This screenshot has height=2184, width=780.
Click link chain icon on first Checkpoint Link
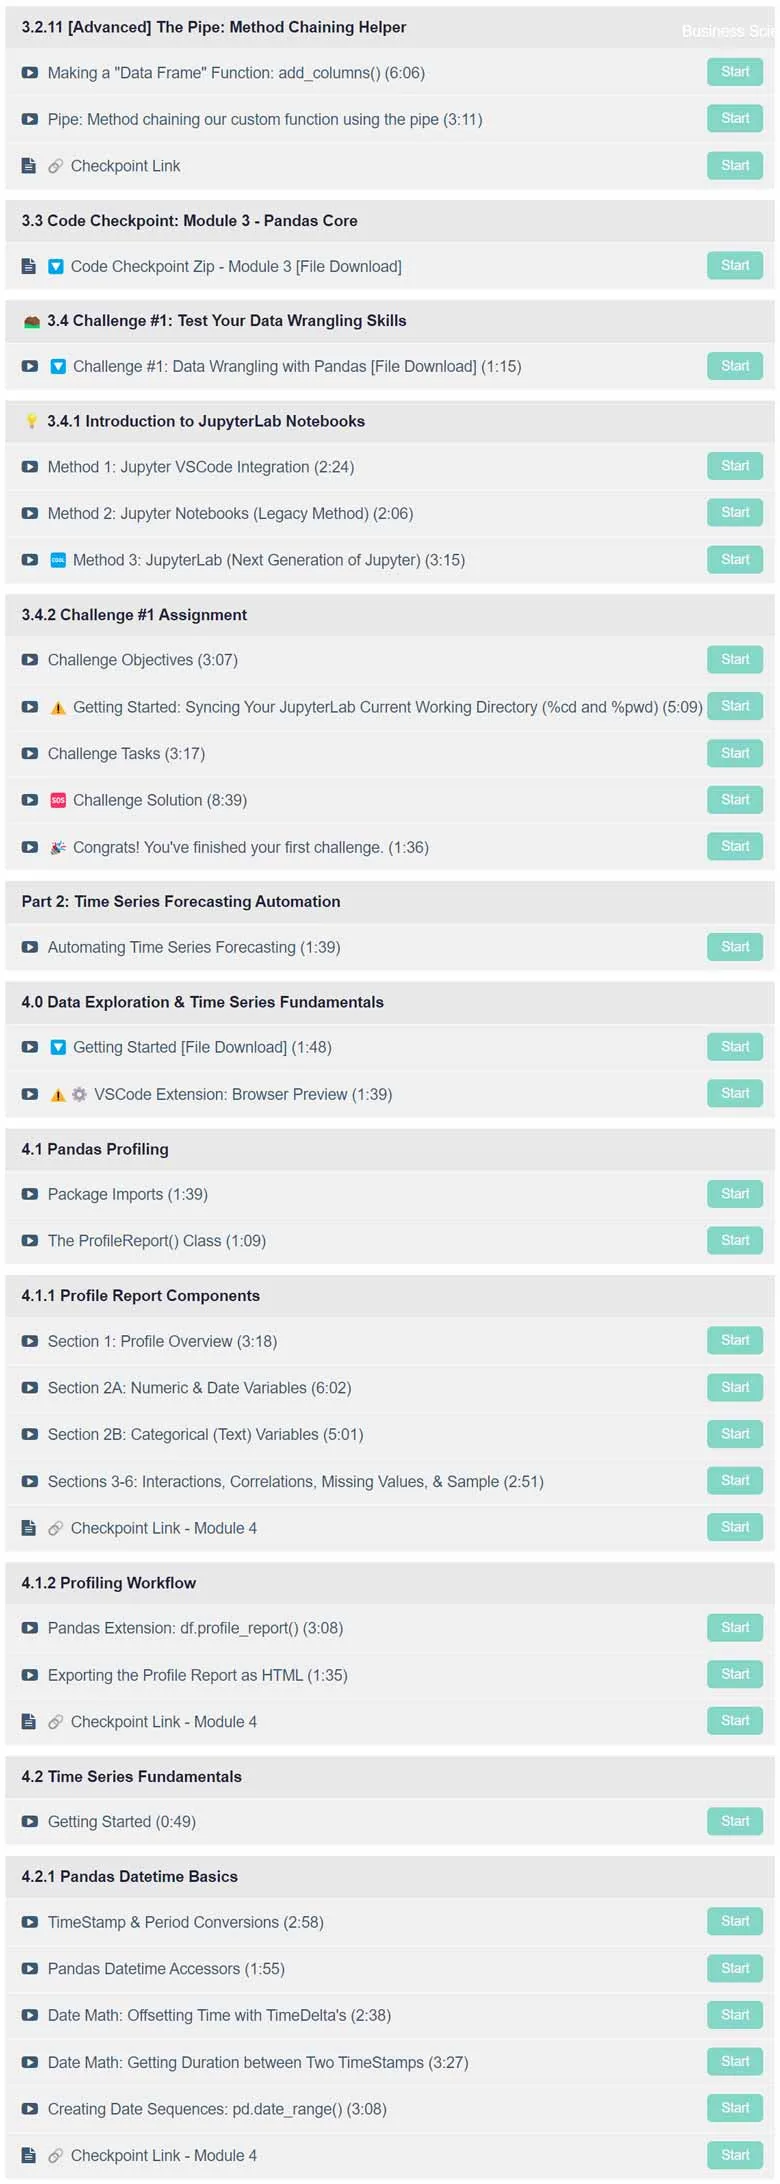click(x=56, y=166)
